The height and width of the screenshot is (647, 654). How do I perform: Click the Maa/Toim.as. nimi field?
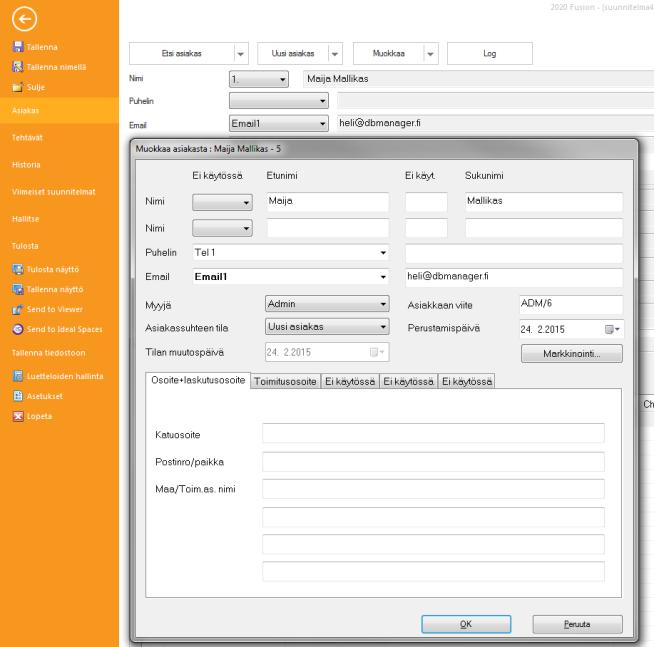tap(433, 489)
